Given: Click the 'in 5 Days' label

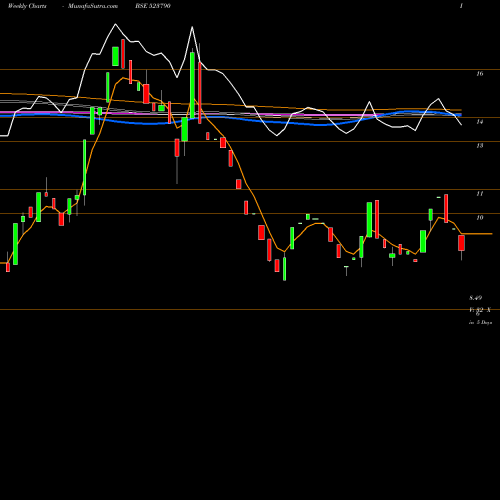Looking at the screenshot, I should coord(480,322).
